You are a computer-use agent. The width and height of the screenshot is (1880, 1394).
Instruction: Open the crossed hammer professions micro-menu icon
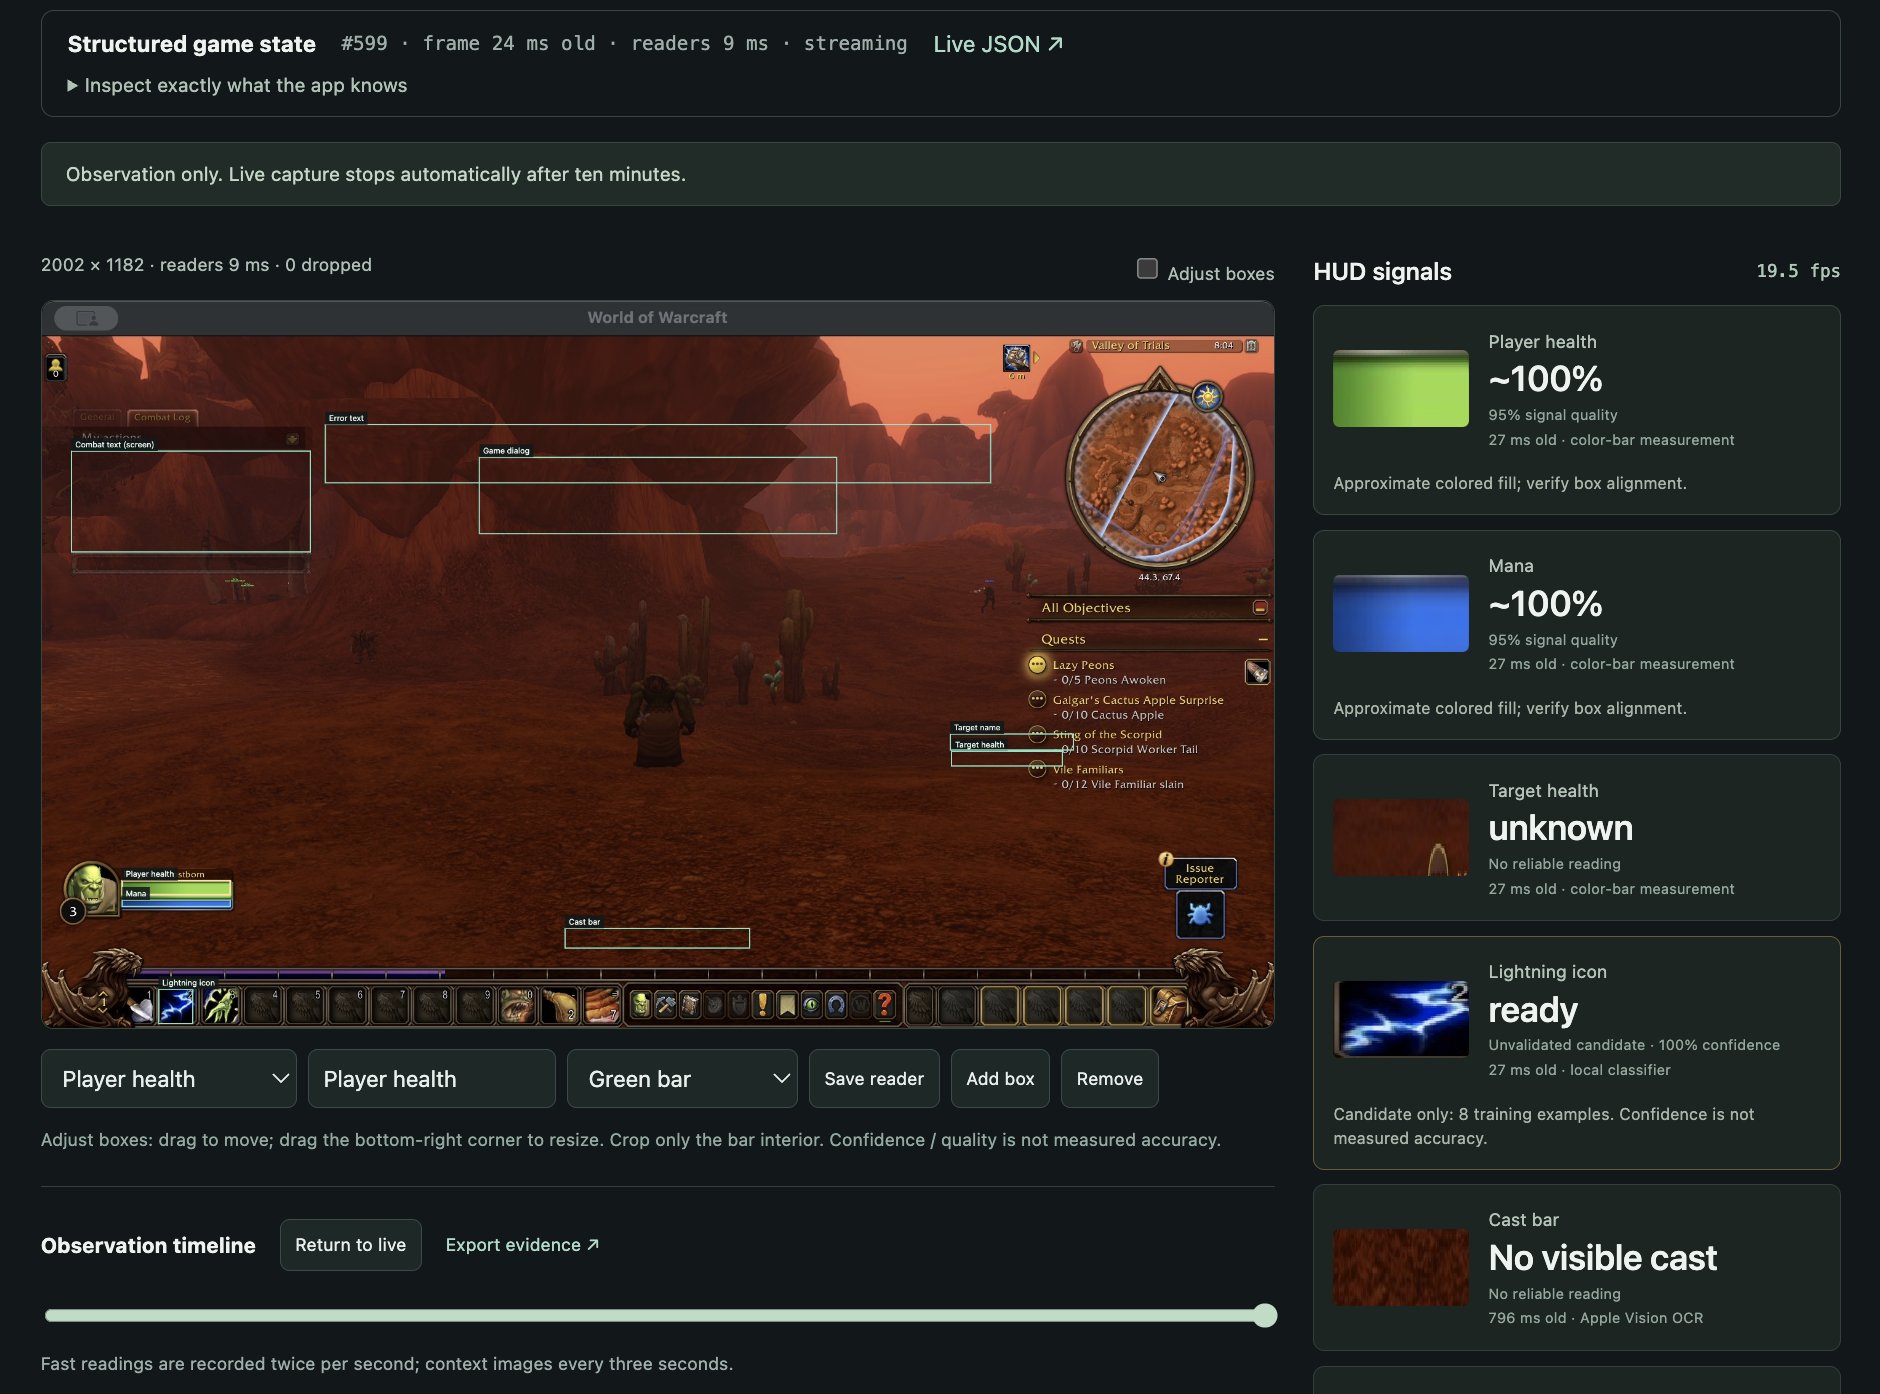tap(665, 1004)
